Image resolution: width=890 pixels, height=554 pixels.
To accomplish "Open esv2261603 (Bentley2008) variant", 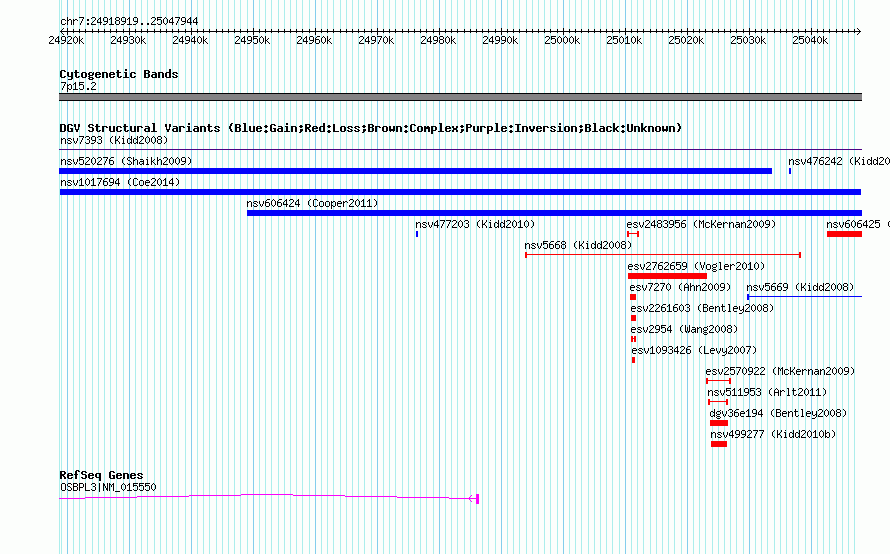I will pyautogui.click(x=702, y=308).
